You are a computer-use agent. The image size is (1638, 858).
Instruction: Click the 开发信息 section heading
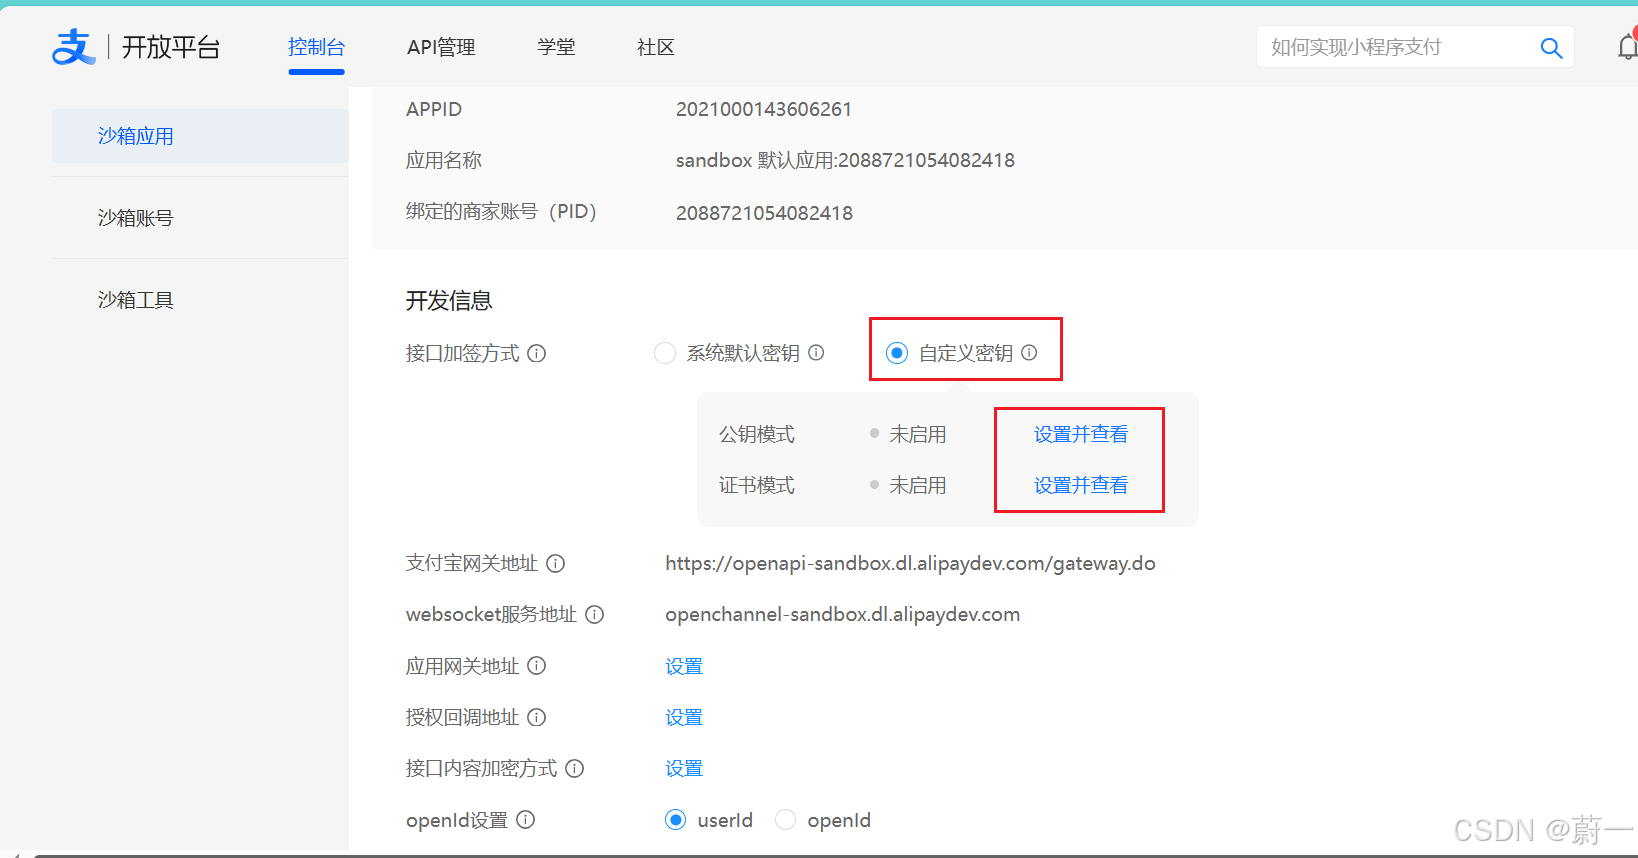pyautogui.click(x=449, y=301)
